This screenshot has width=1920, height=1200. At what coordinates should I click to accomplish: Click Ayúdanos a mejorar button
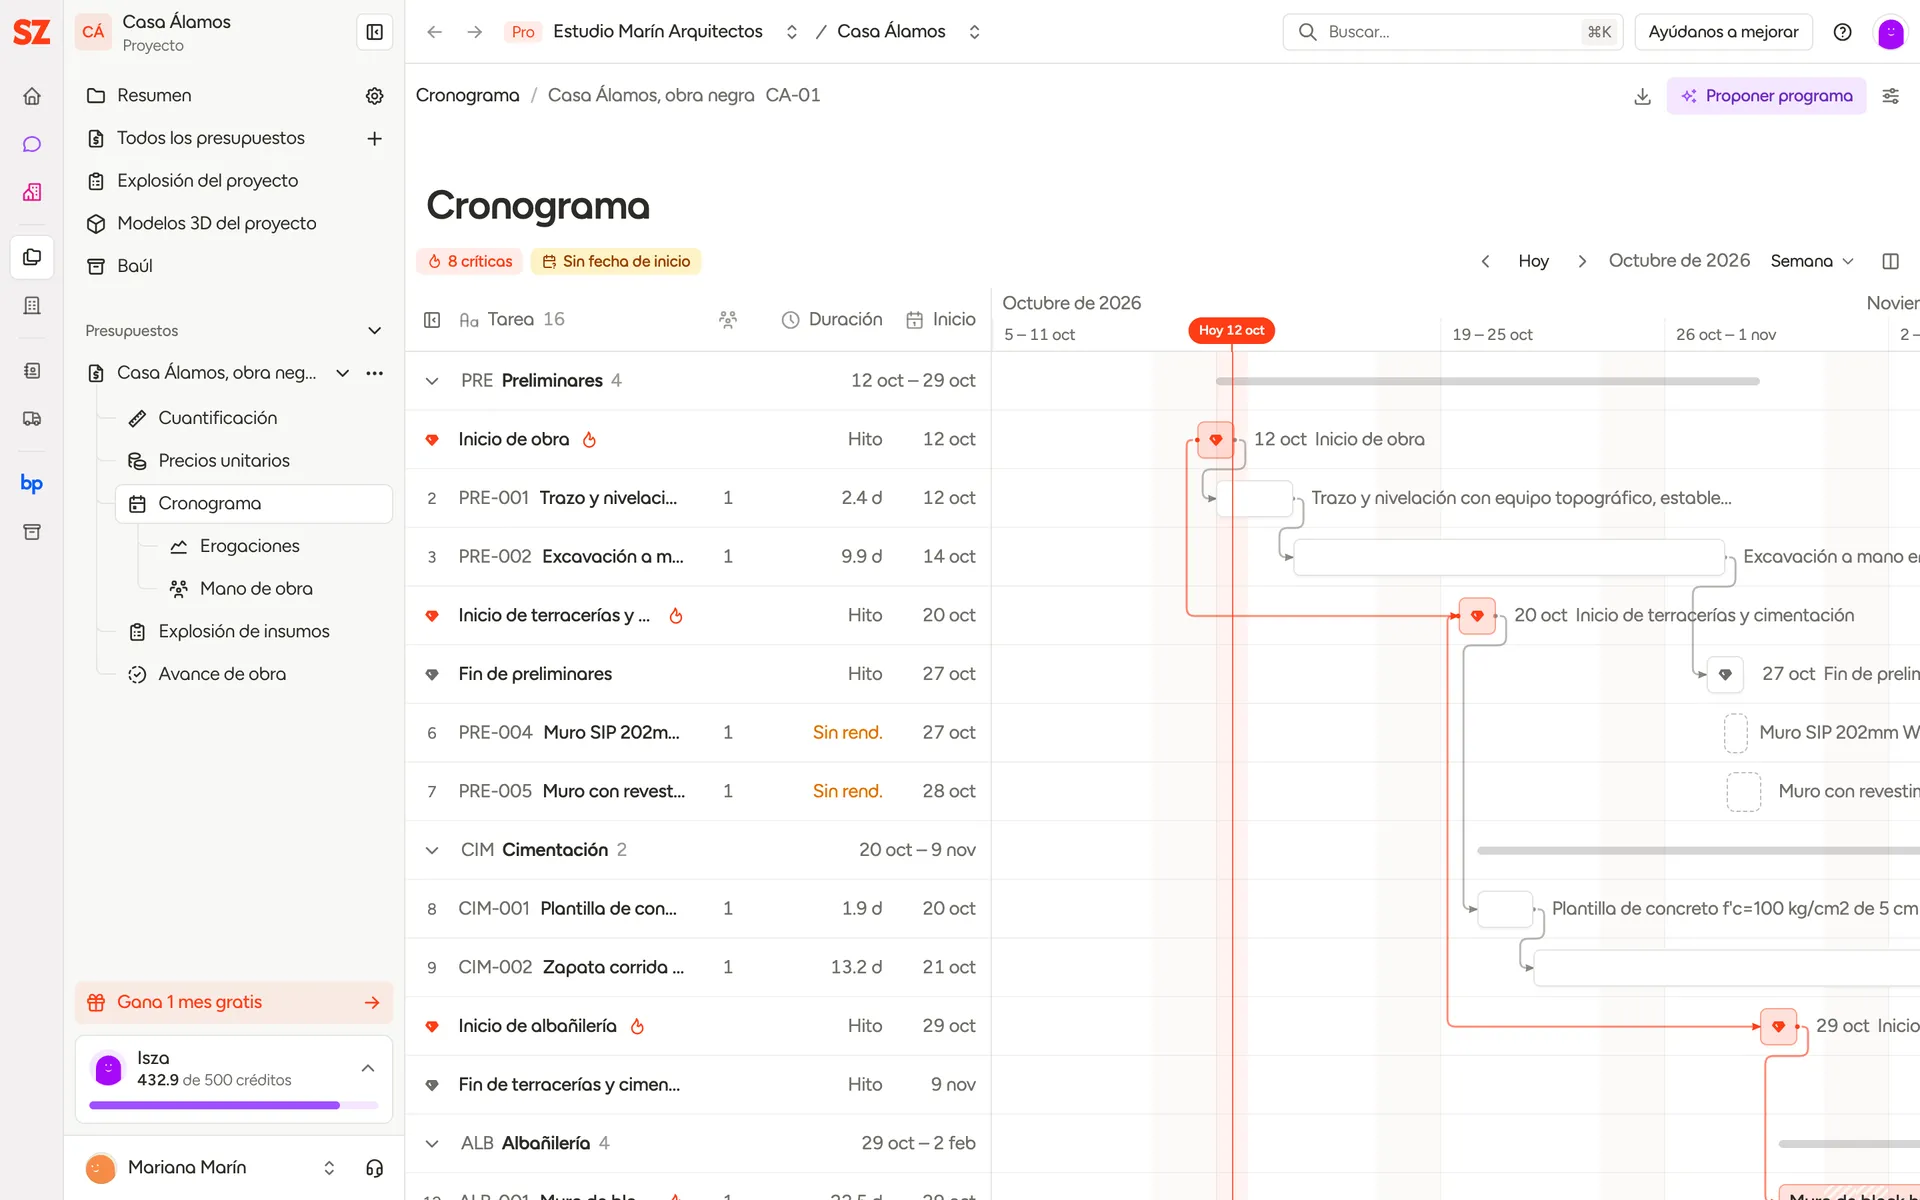click(1723, 32)
